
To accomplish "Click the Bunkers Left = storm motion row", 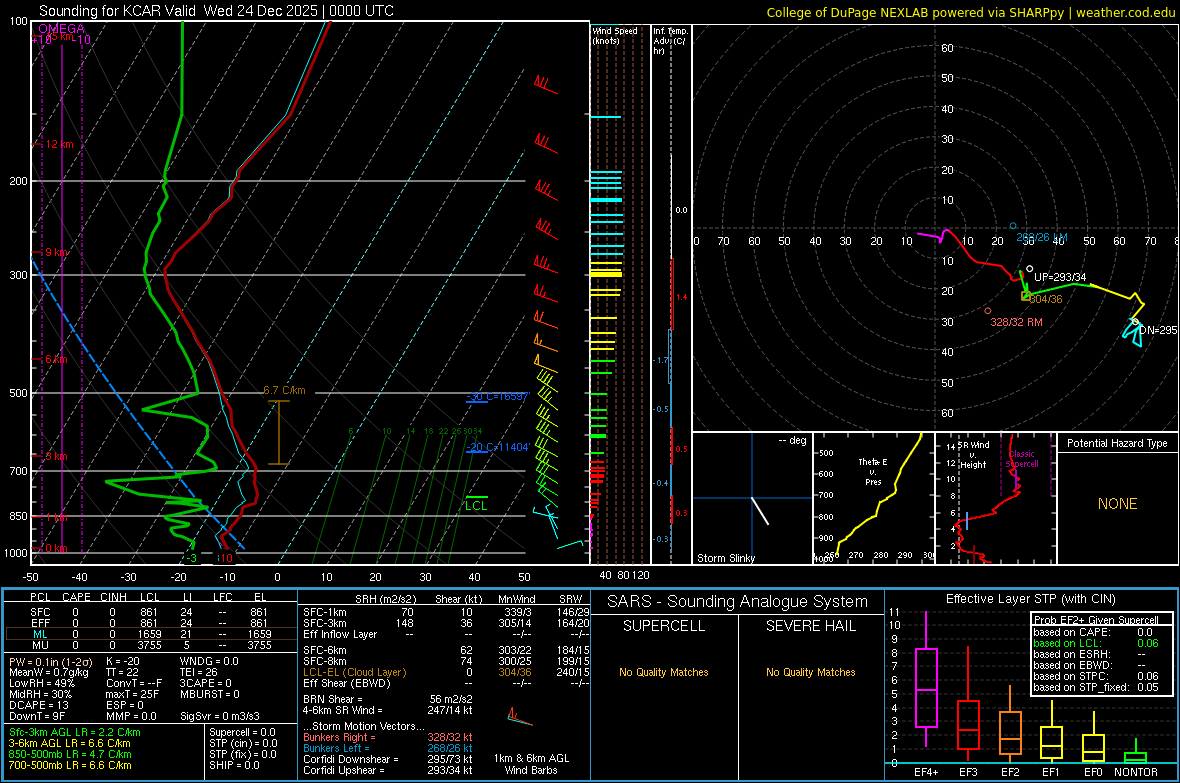I will click(388, 748).
